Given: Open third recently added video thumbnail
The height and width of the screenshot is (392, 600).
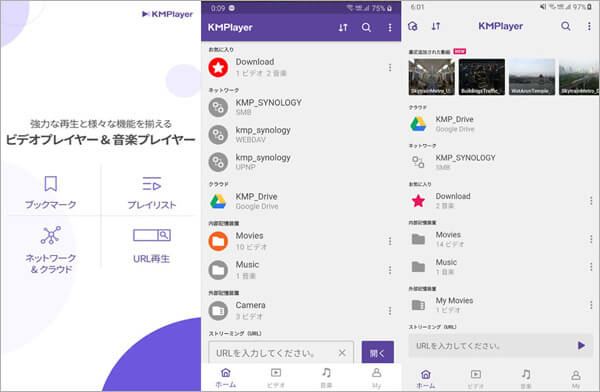Looking at the screenshot, I should pyautogui.click(x=532, y=77).
